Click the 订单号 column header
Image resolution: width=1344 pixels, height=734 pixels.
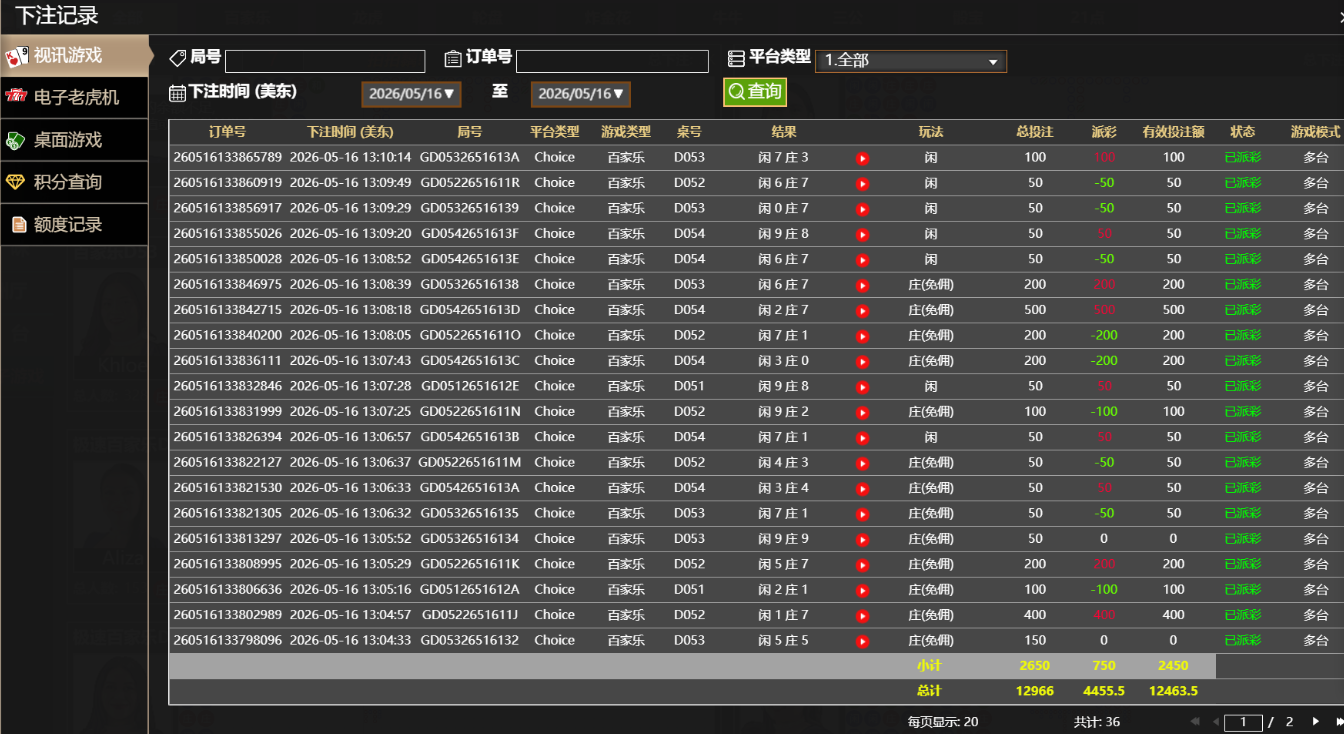[x=227, y=132]
